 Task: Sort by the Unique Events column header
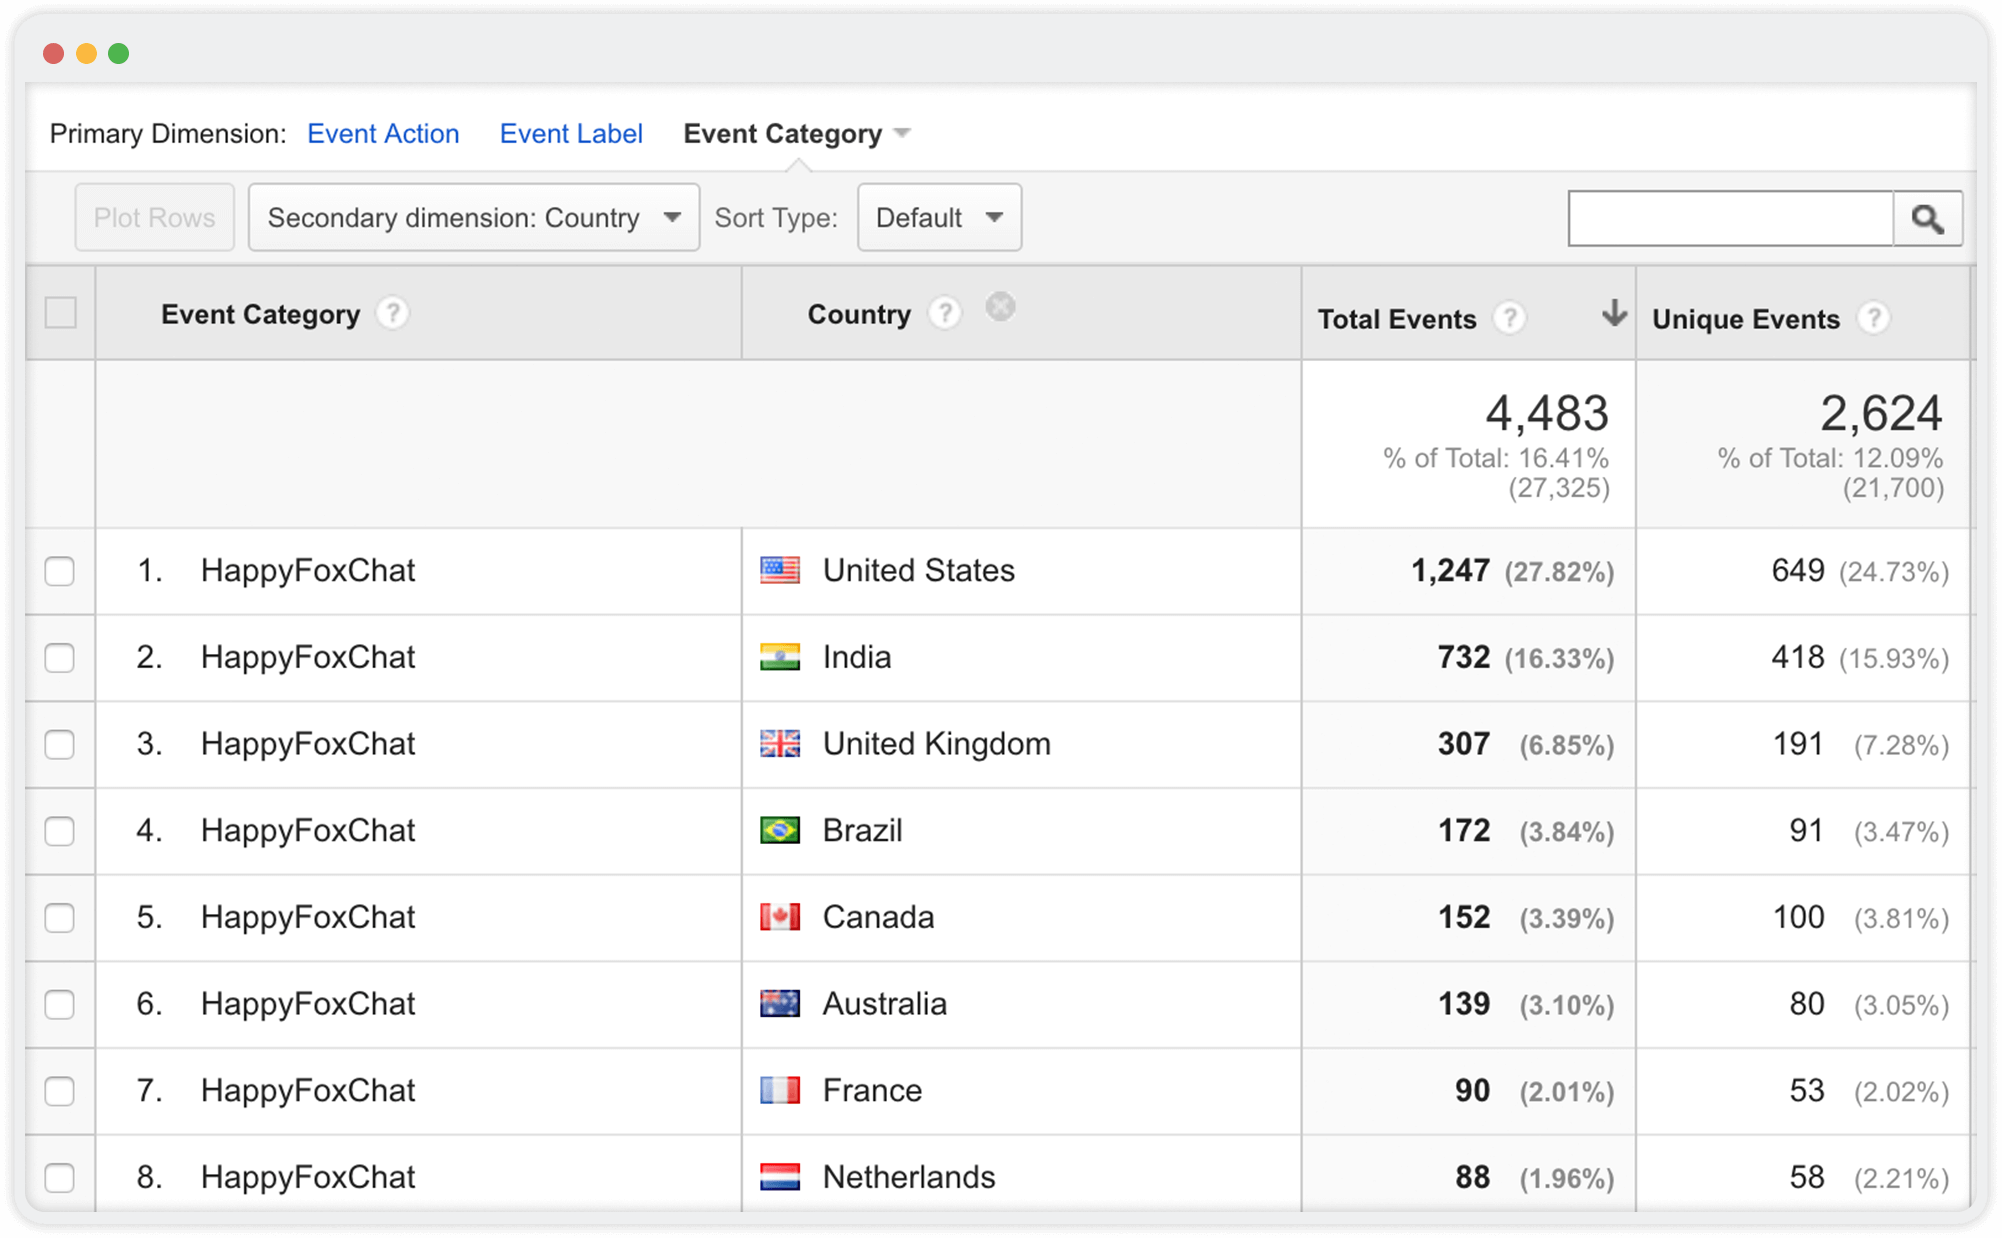1745,319
